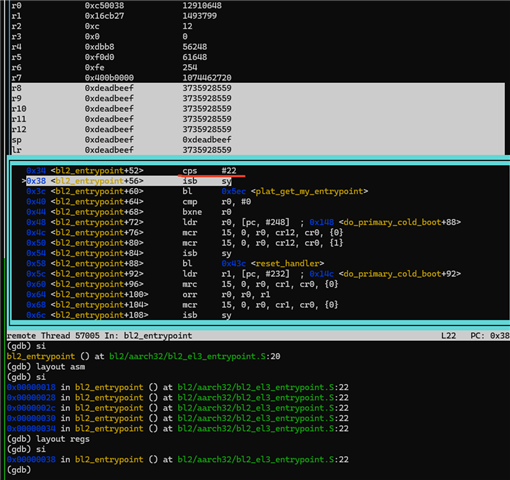Image resolution: width=510 pixels, height=480 pixels.
Task: Select address 0x00000034 in console output
Action: pyautogui.click(x=31, y=429)
